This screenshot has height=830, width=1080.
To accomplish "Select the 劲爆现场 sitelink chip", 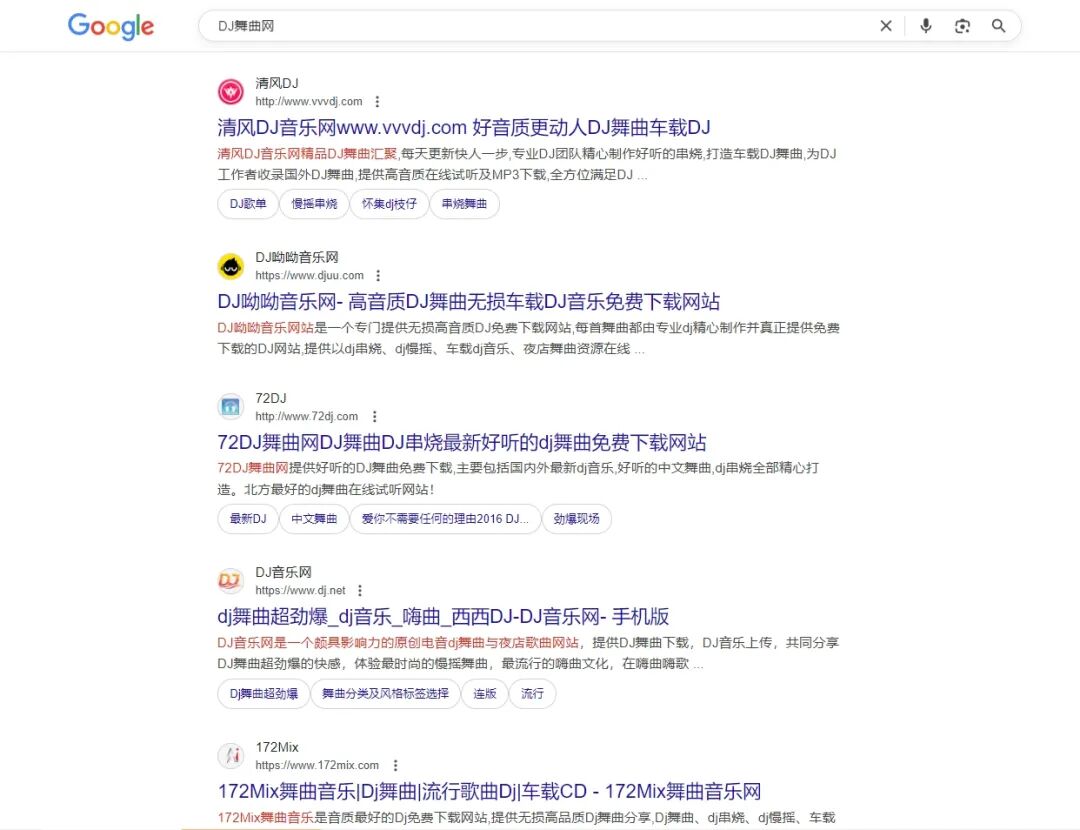I will point(577,519).
